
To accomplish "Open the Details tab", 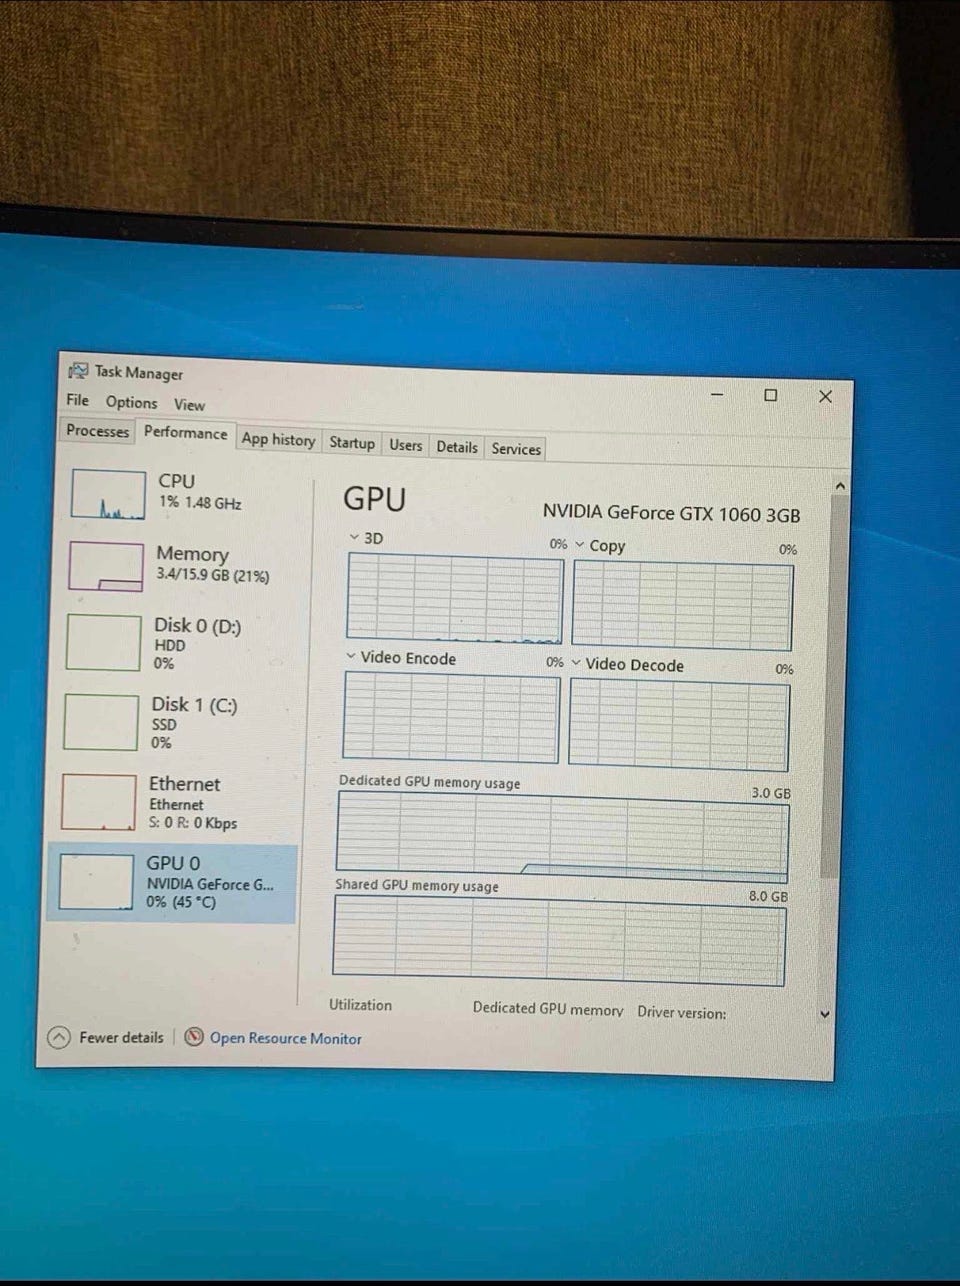I will [x=457, y=447].
